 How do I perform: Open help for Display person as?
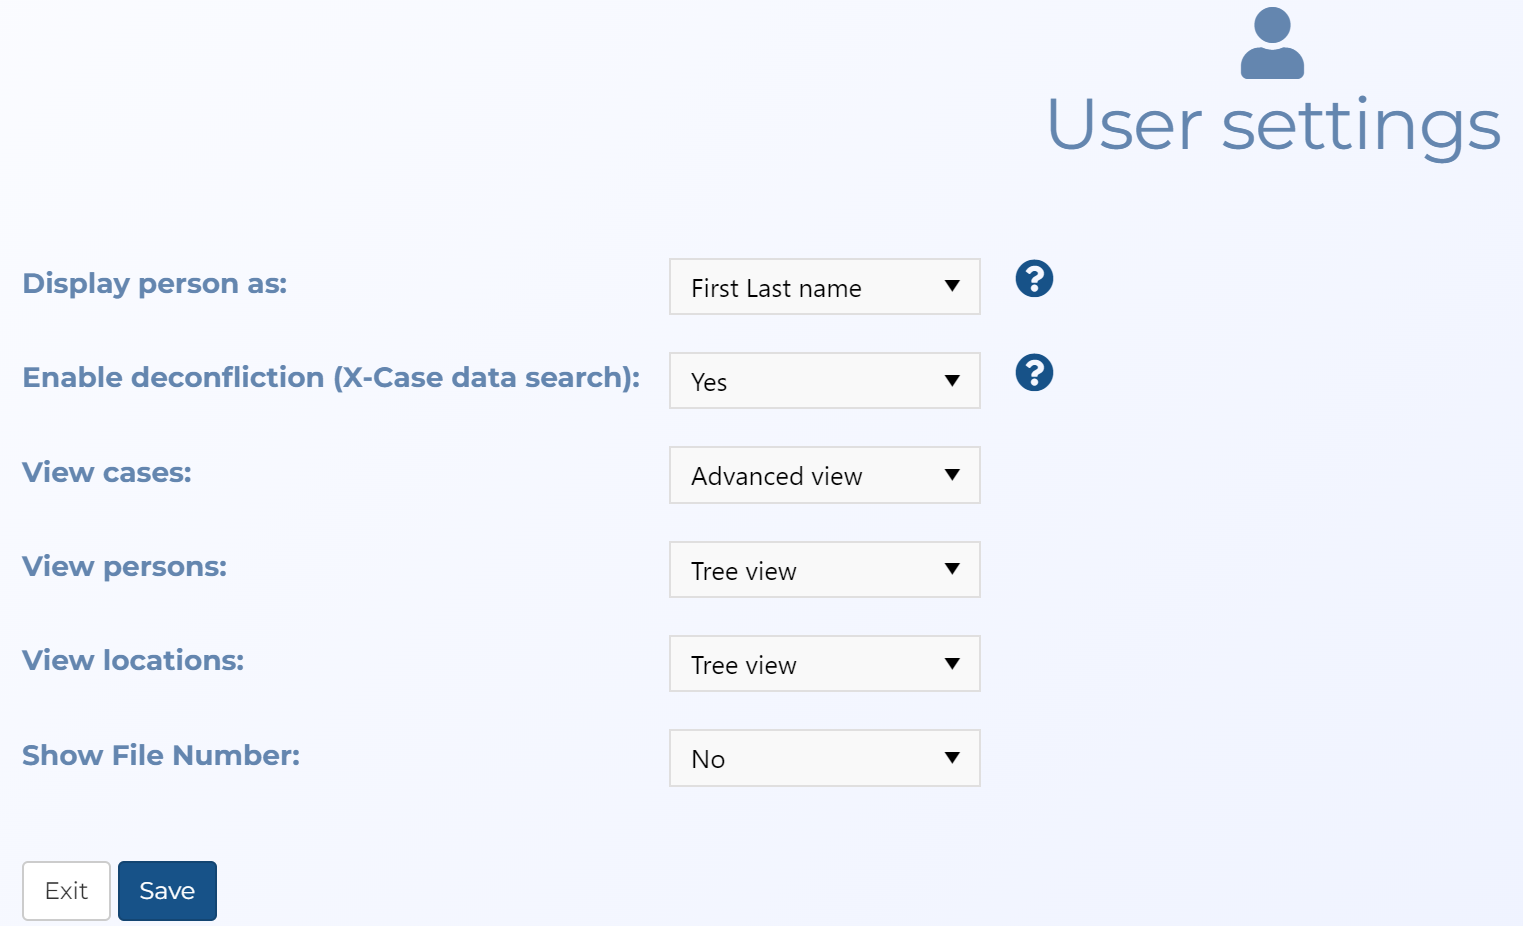[1034, 279]
